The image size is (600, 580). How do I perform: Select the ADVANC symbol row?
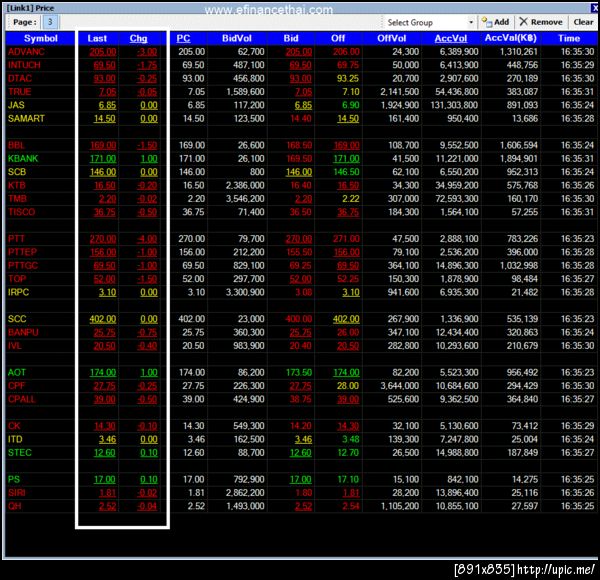[x=26, y=52]
